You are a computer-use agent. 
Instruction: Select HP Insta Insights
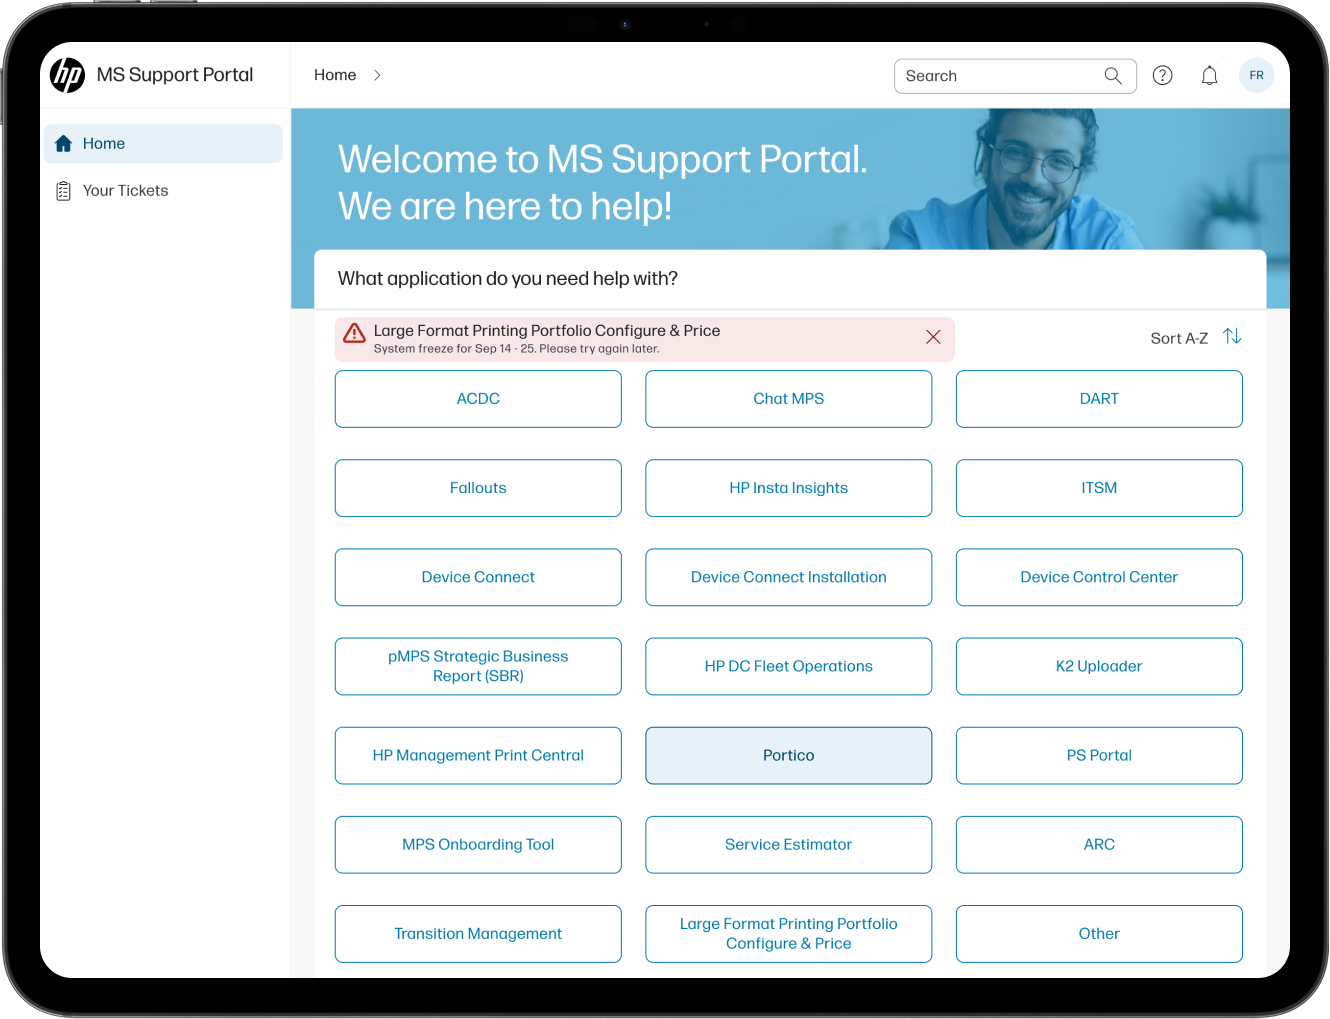789,488
